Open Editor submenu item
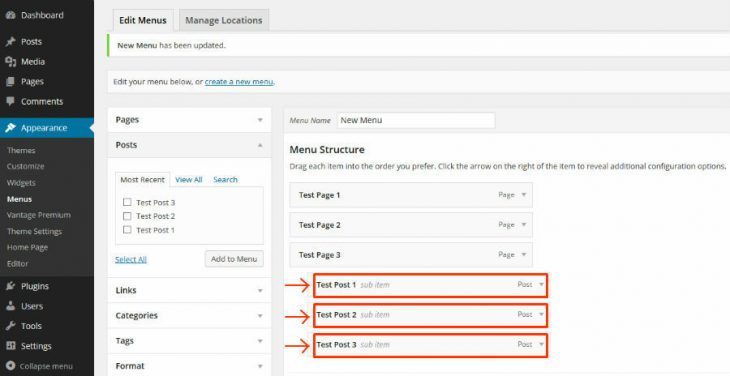The height and width of the screenshot is (376, 730). click(18, 263)
